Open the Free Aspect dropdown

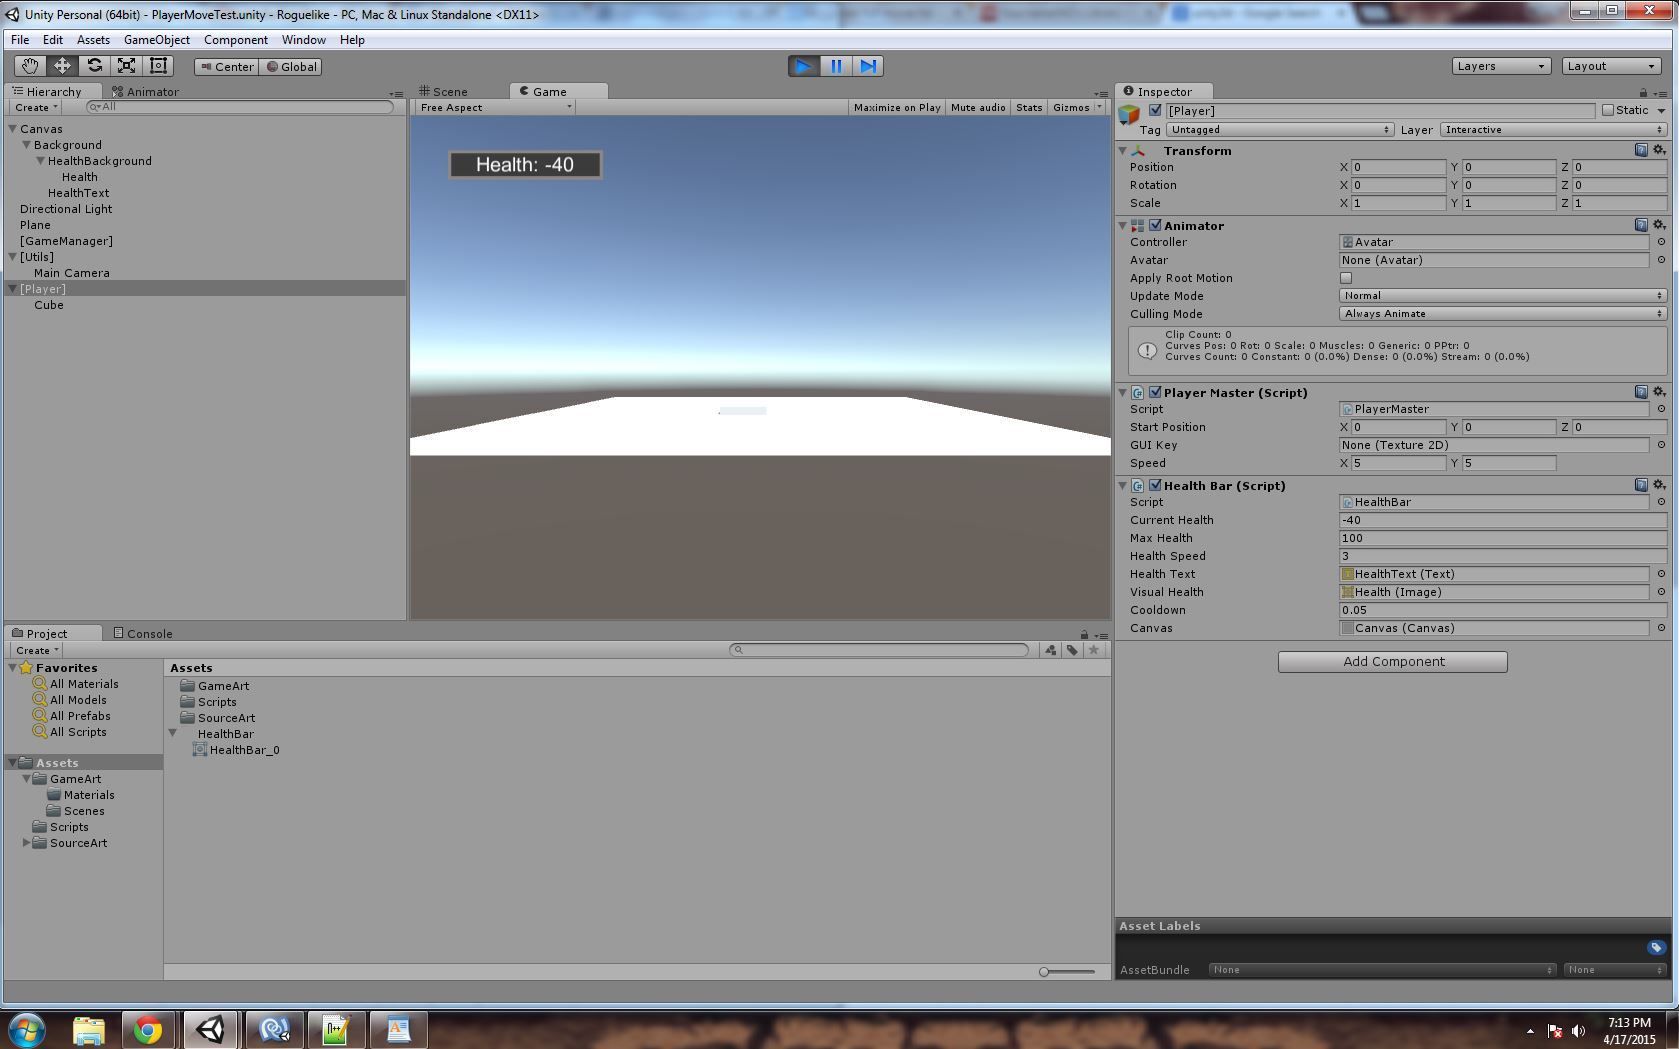click(496, 107)
